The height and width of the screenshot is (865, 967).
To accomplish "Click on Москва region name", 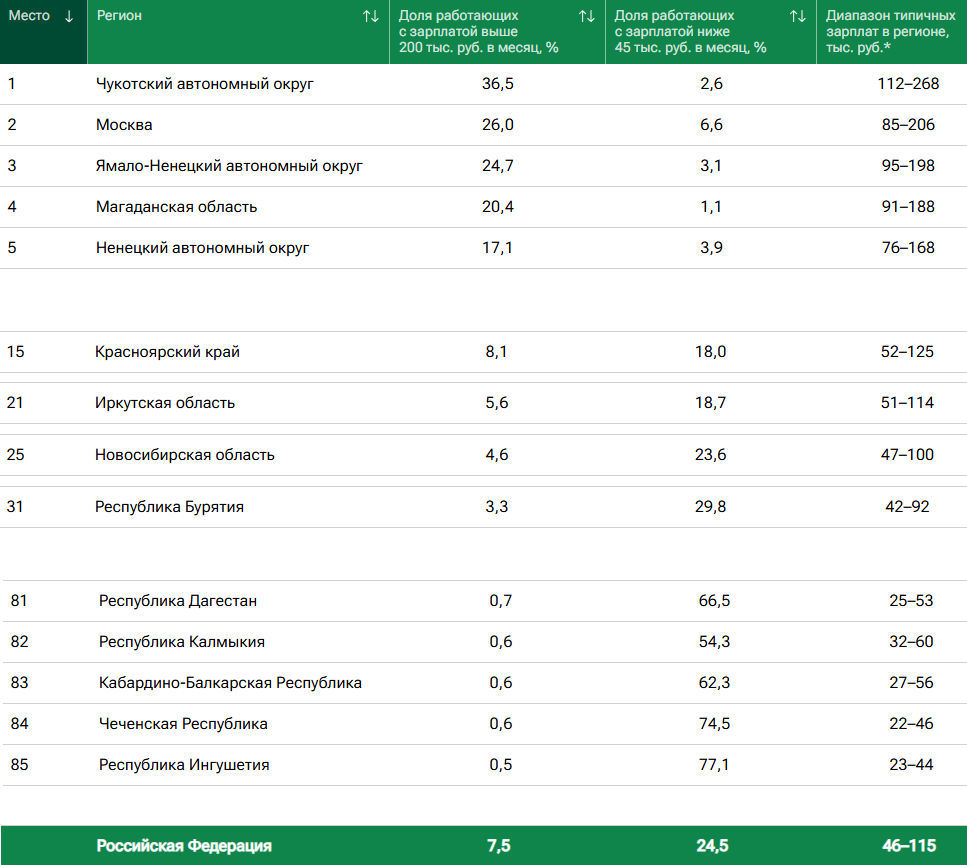I will [x=124, y=125].
